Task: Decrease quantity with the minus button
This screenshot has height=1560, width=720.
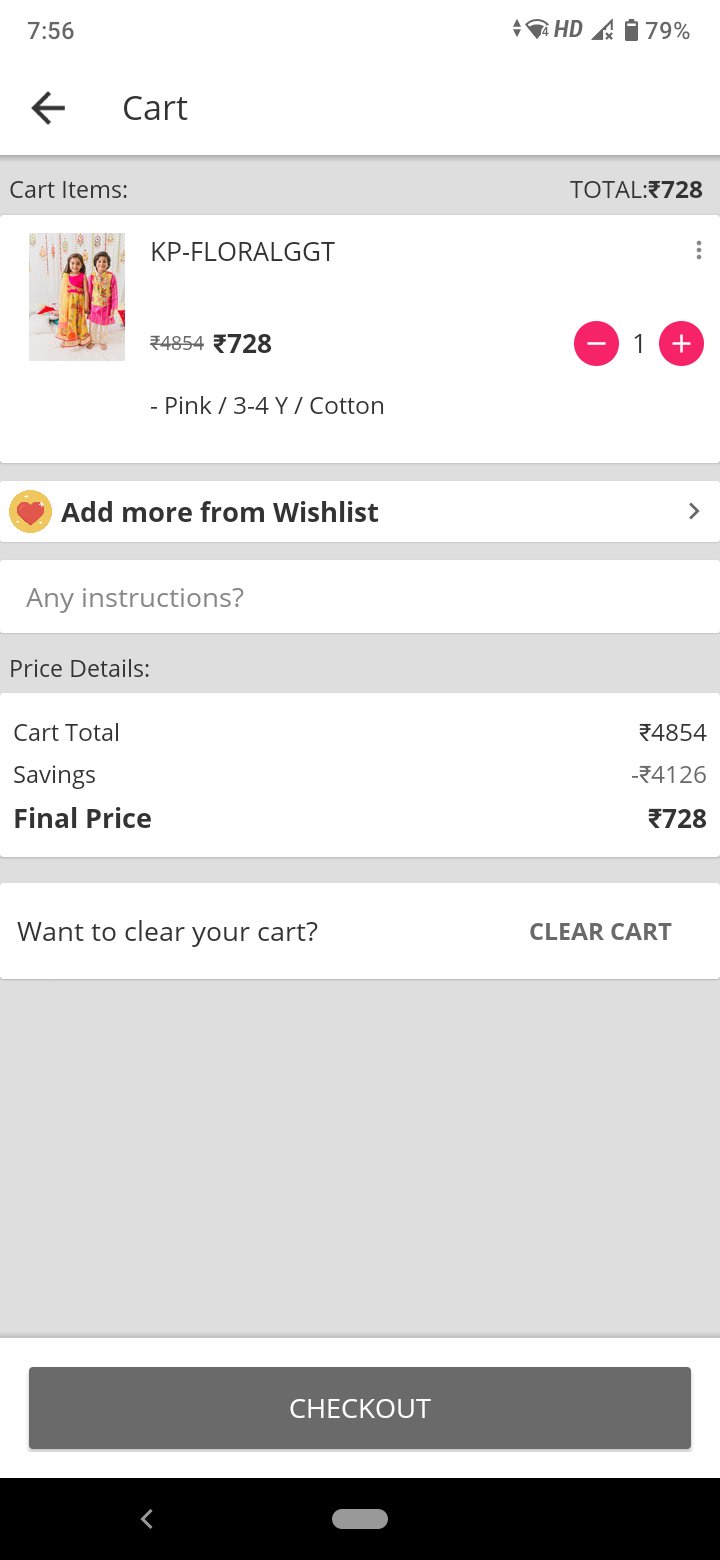Action: click(x=596, y=344)
